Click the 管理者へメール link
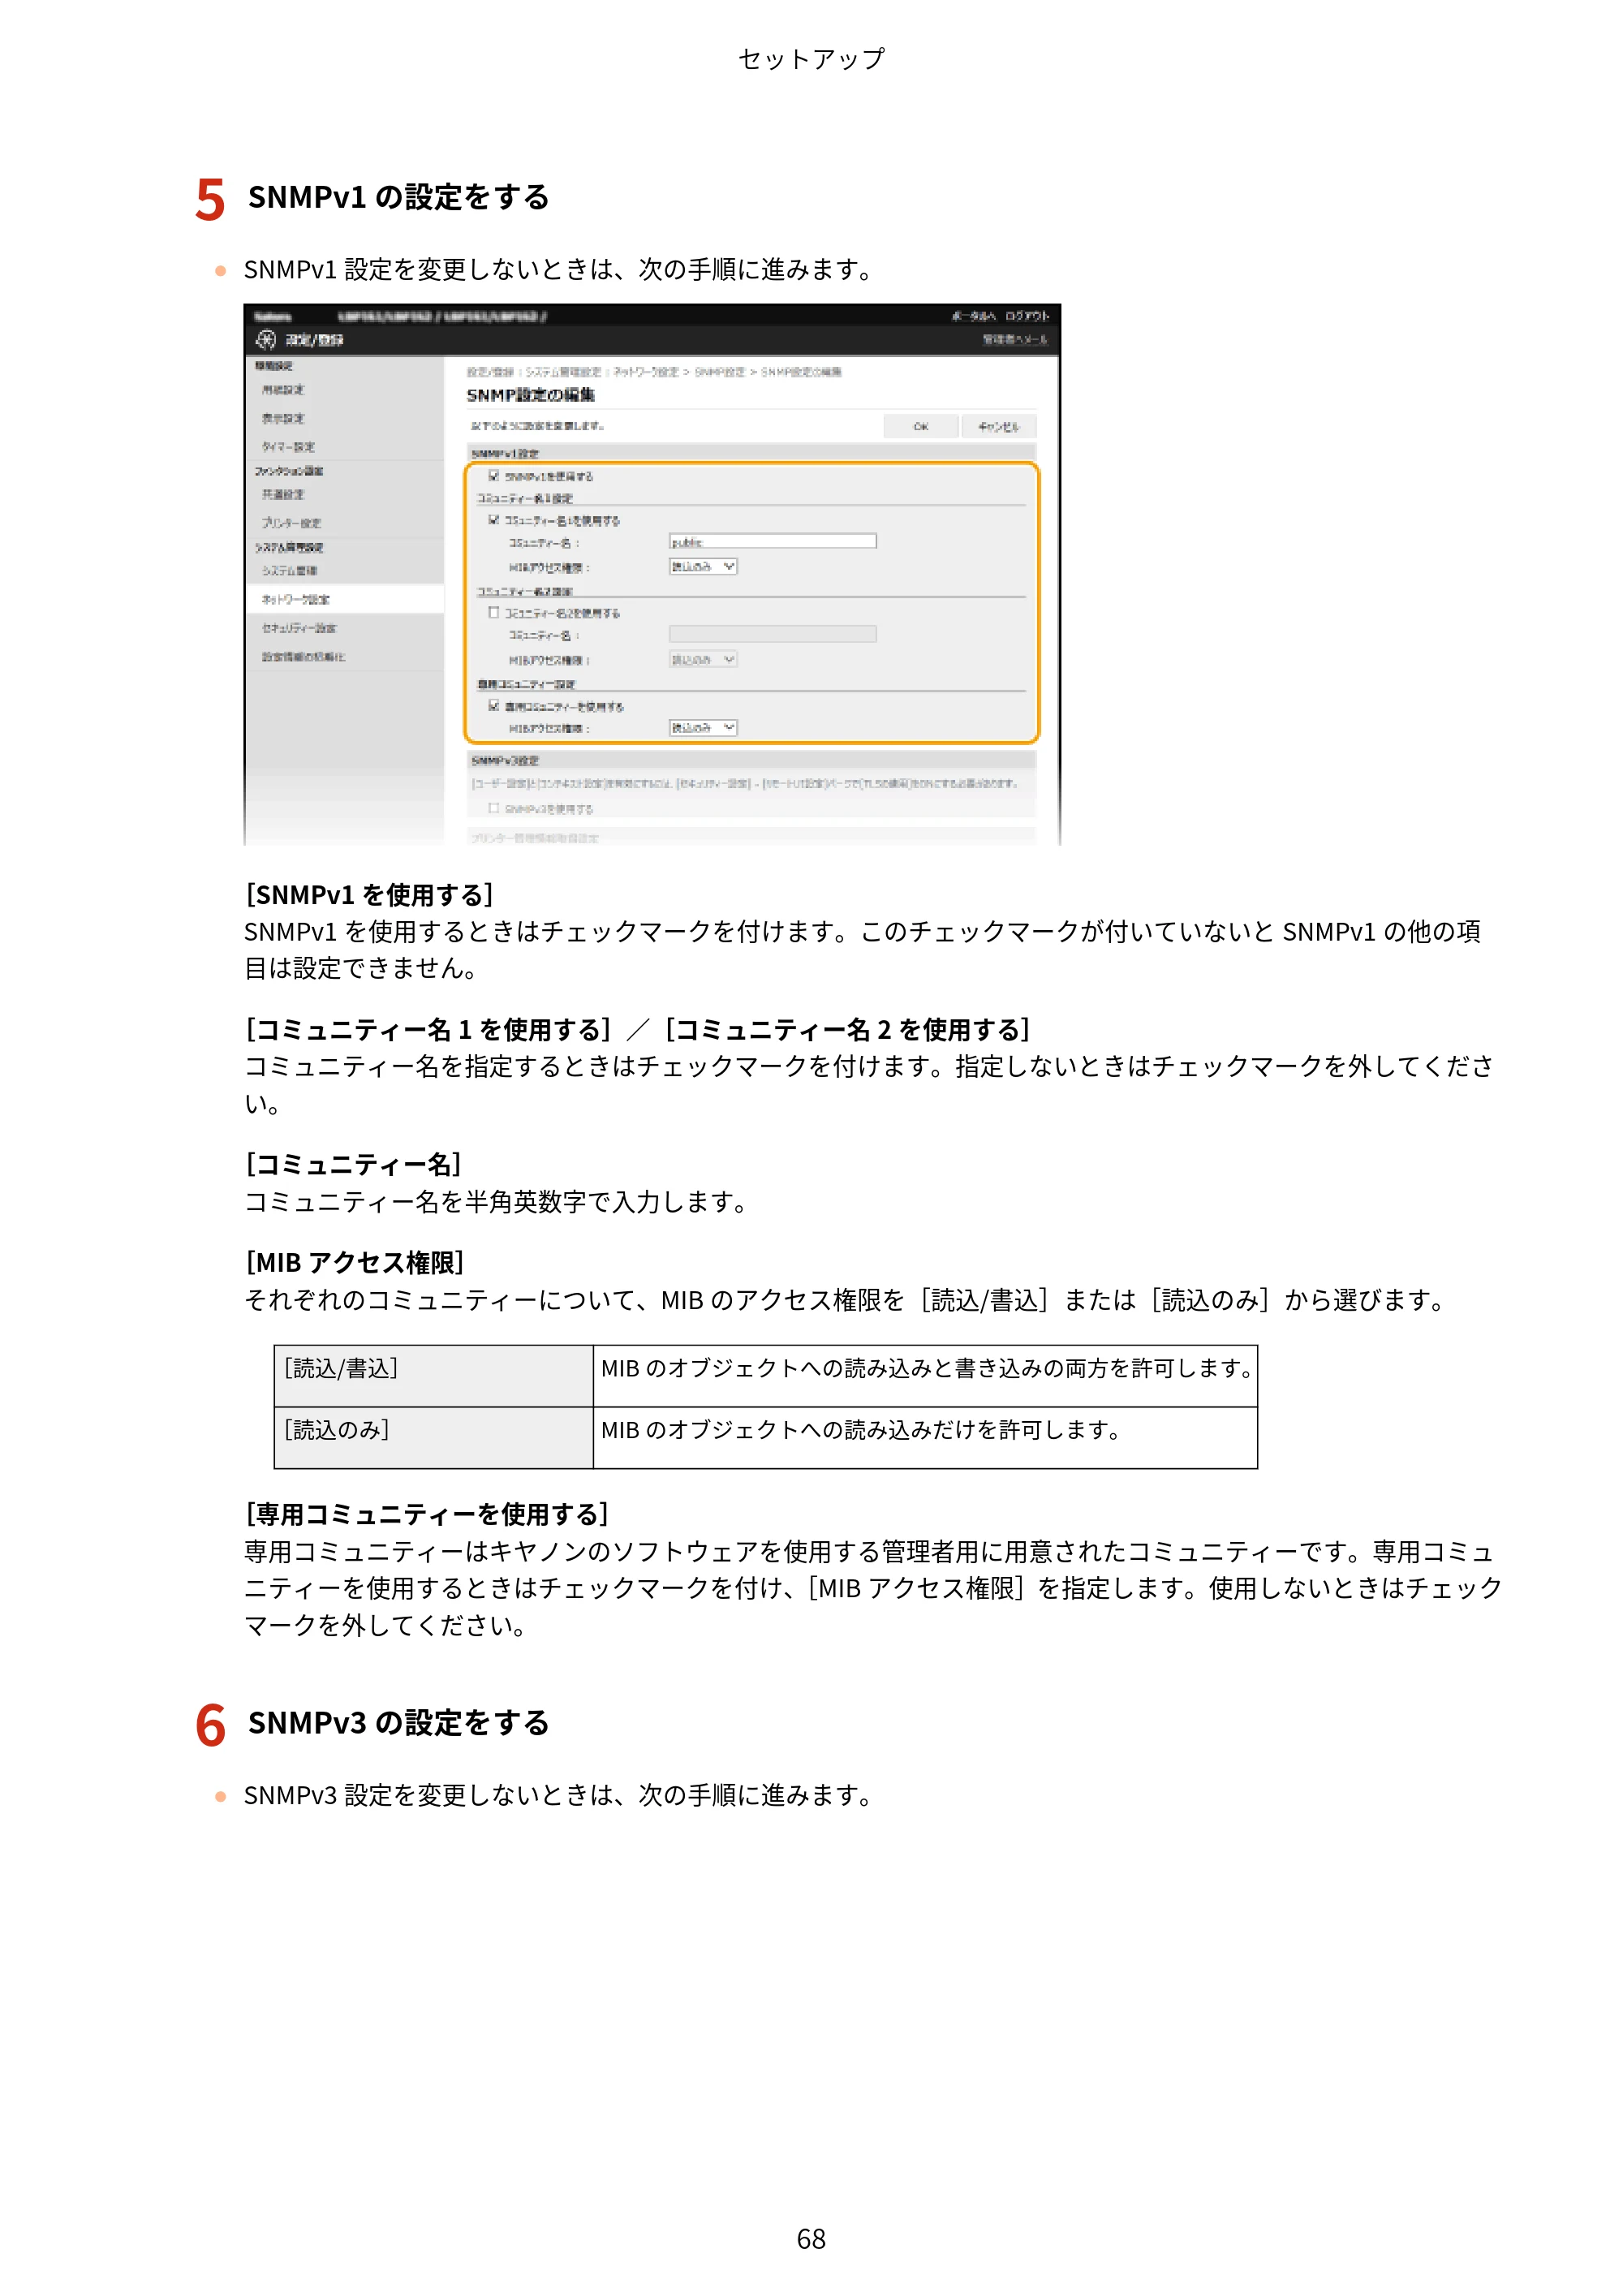The width and height of the screenshot is (1623, 2296). pyautogui.click(x=1014, y=340)
